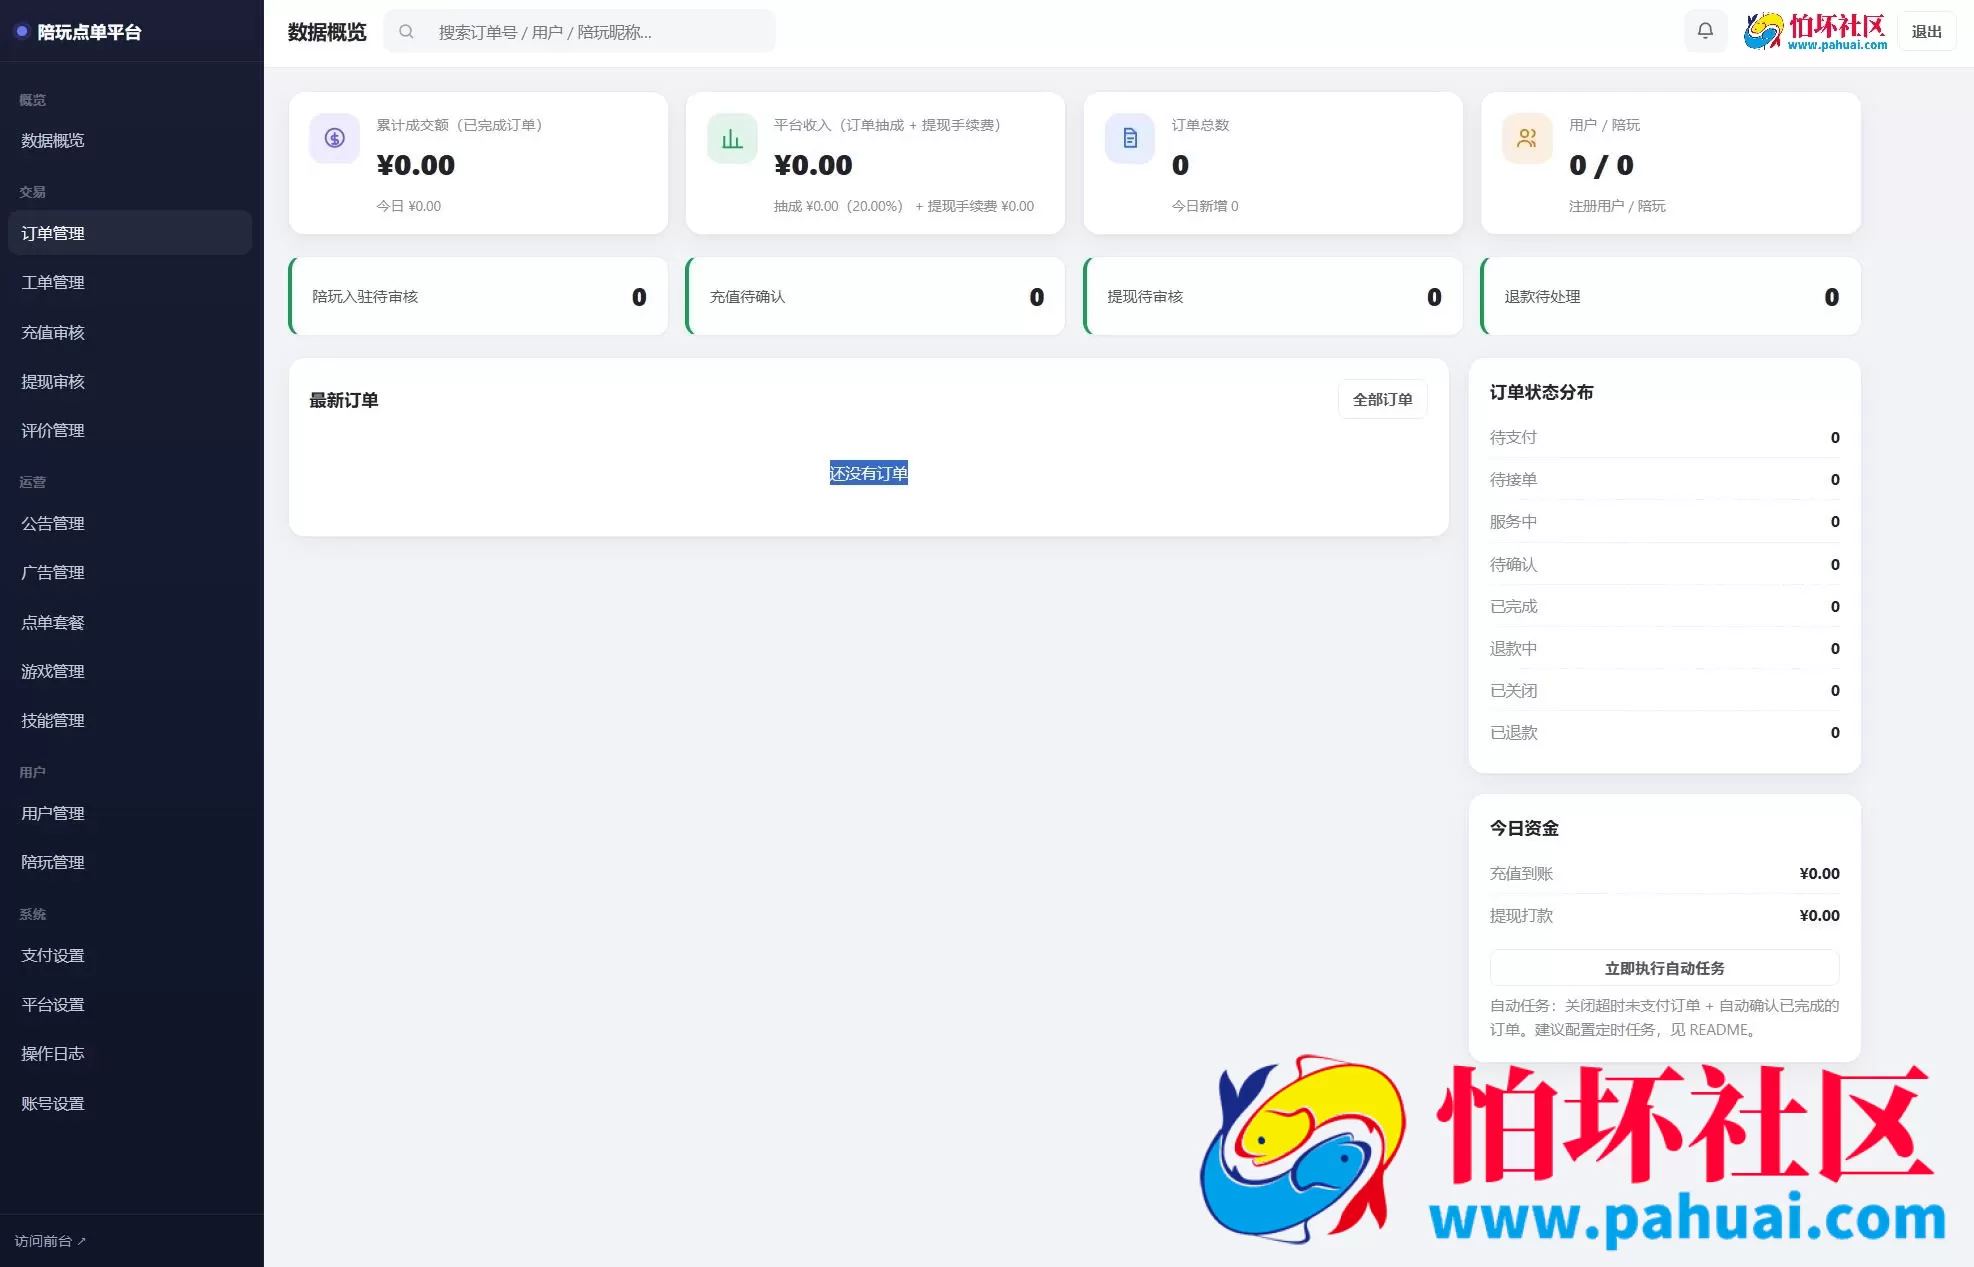Open 全部订单 from latest orders
The width and height of the screenshot is (1974, 1267).
click(1382, 399)
